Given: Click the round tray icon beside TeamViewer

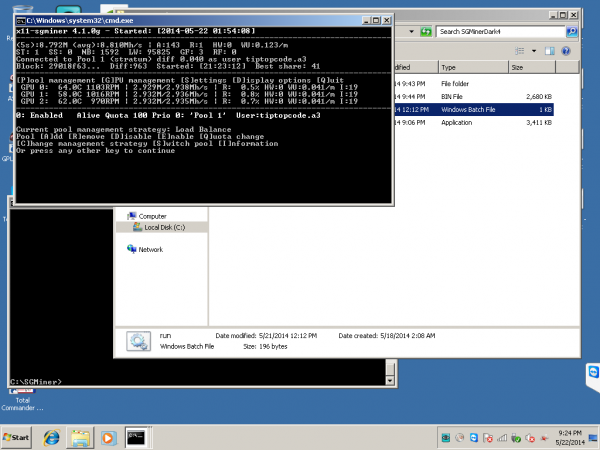Looking at the screenshot, I should pos(460,437).
